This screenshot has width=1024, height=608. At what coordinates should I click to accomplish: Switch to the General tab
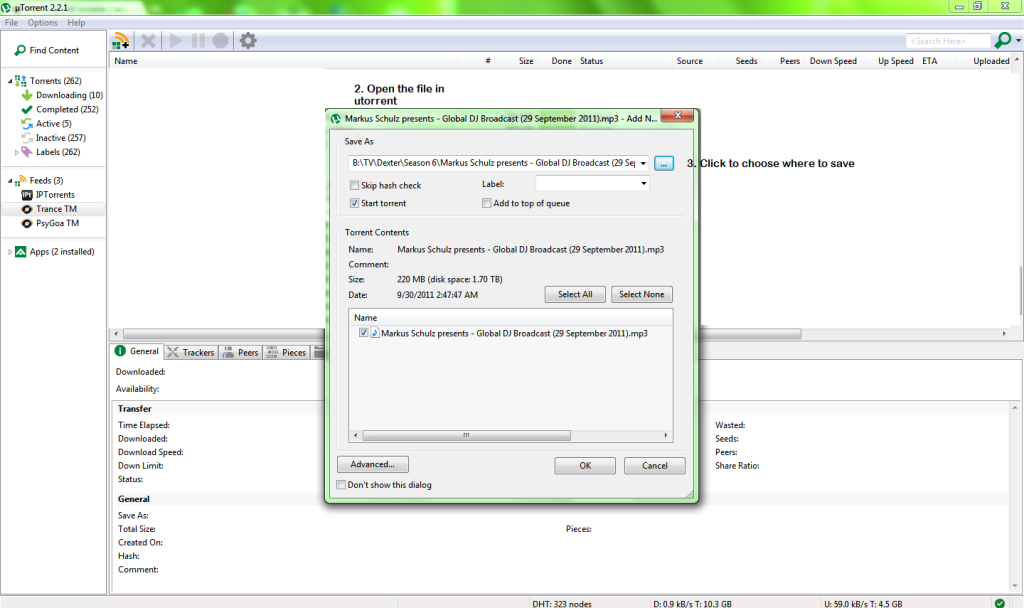point(137,351)
